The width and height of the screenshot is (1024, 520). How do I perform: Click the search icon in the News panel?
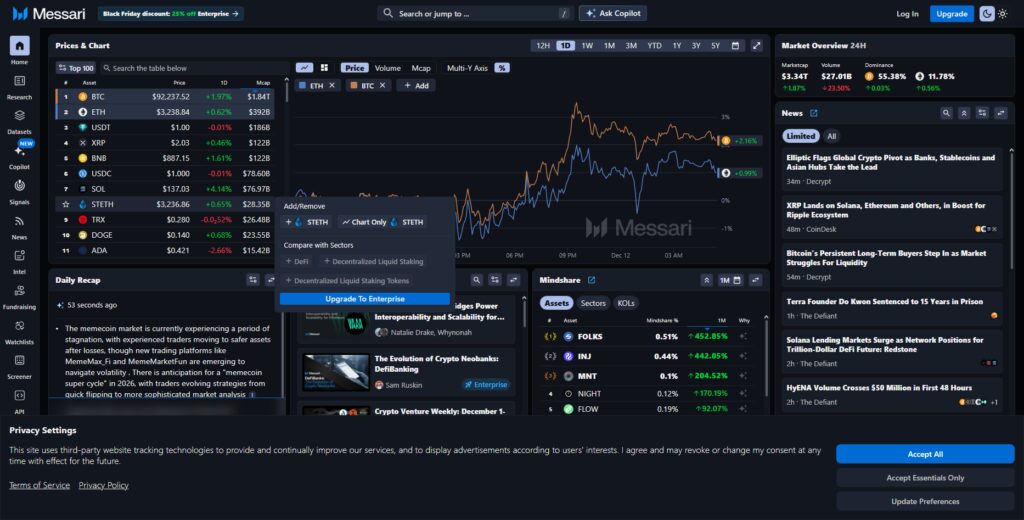(x=946, y=113)
